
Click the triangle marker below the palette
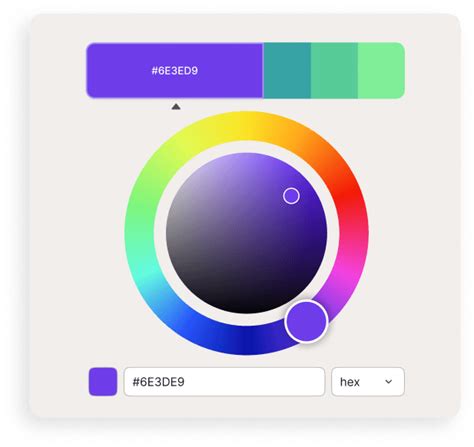[x=176, y=107]
